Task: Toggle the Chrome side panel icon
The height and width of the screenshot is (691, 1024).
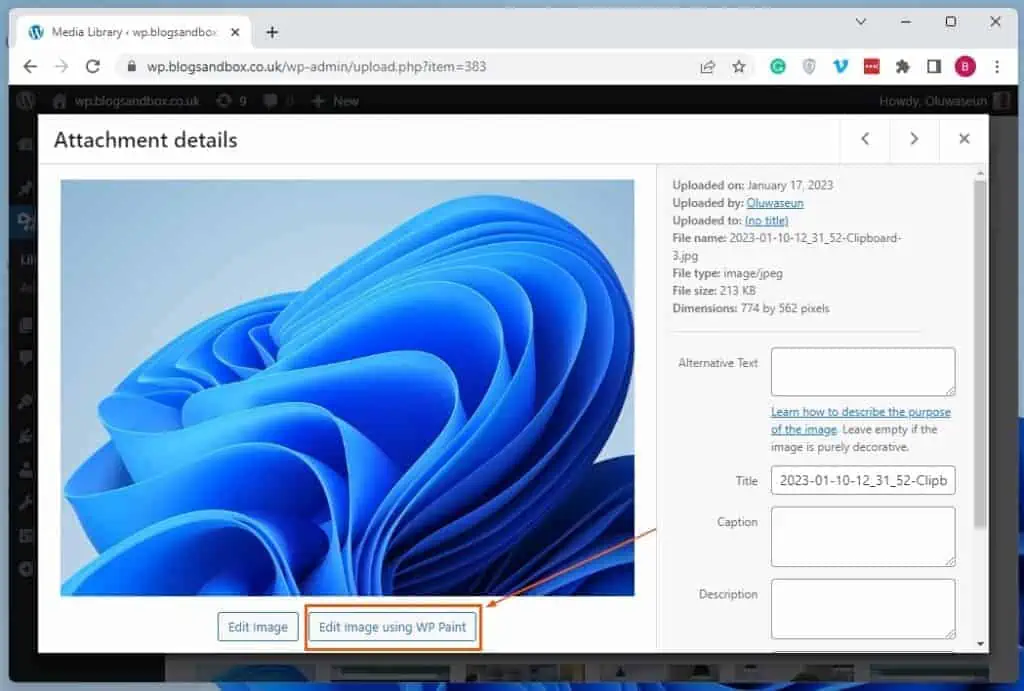Action: click(932, 66)
